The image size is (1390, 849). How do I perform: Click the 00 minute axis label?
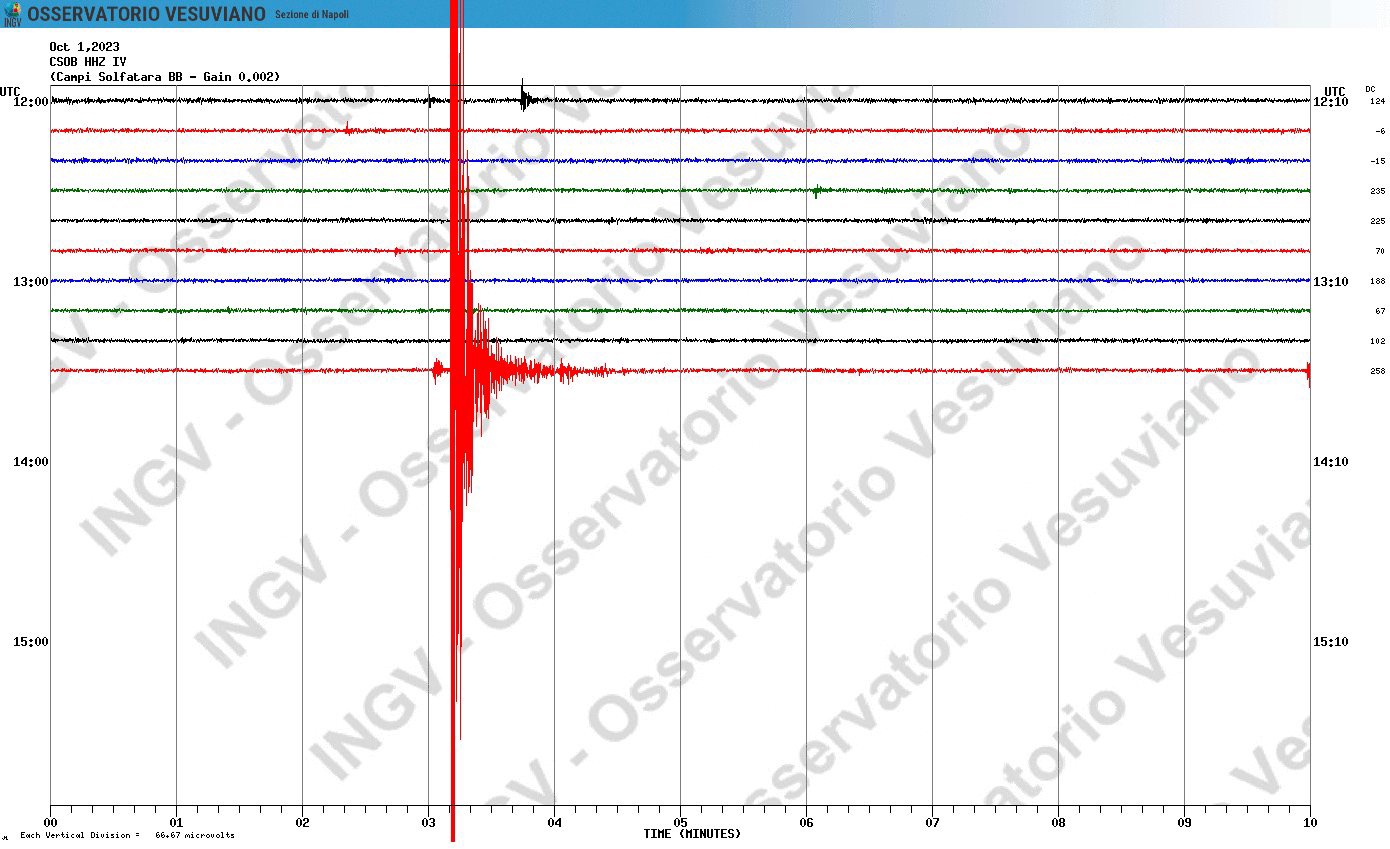(x=51, y=823)
